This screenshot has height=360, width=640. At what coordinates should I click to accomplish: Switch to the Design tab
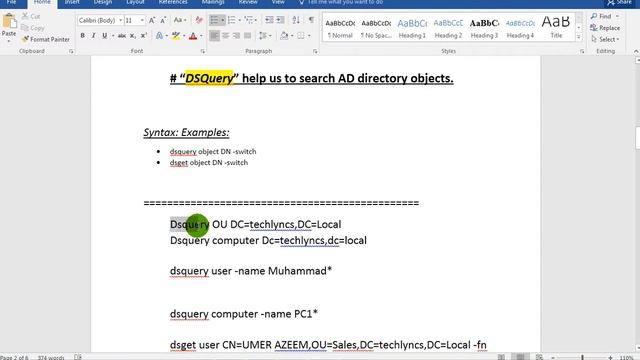tap(102, 2)
